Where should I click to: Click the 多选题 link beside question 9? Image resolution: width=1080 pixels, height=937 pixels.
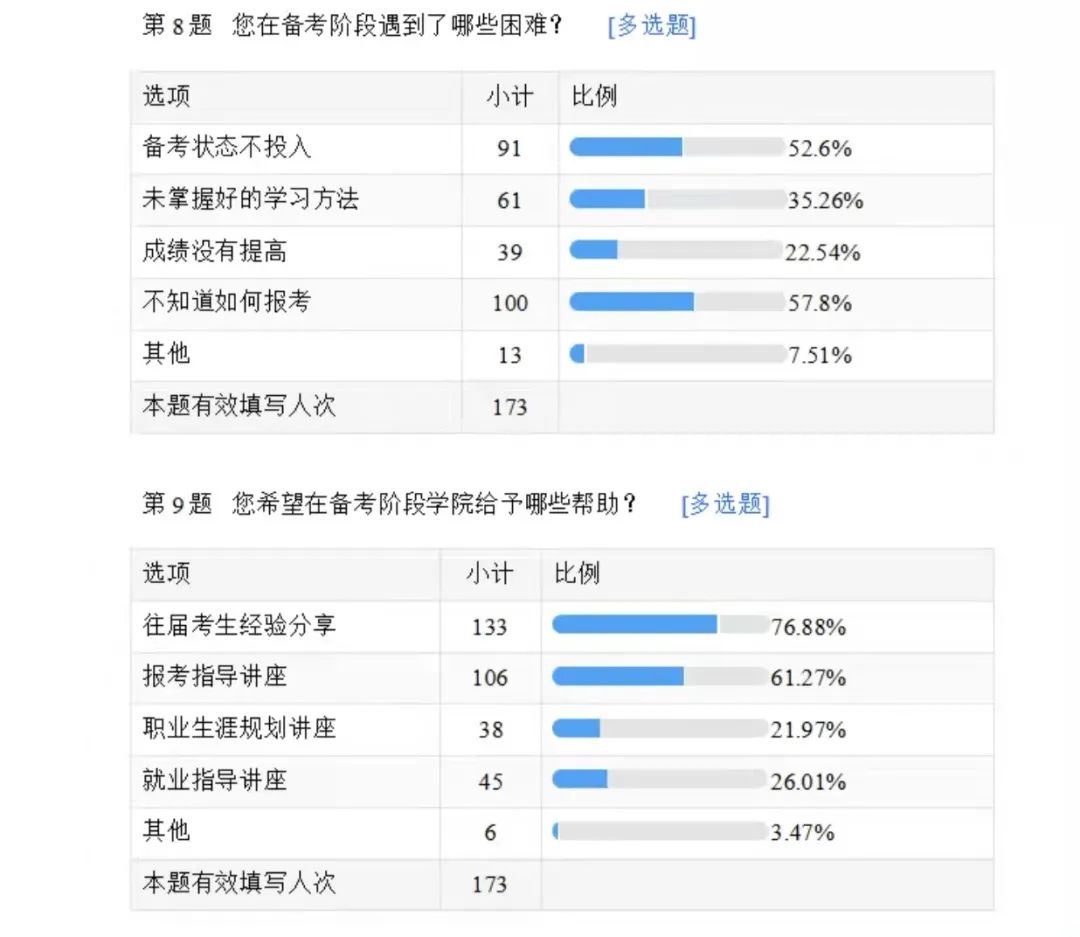pyautogui.click(x=725, y=504)
